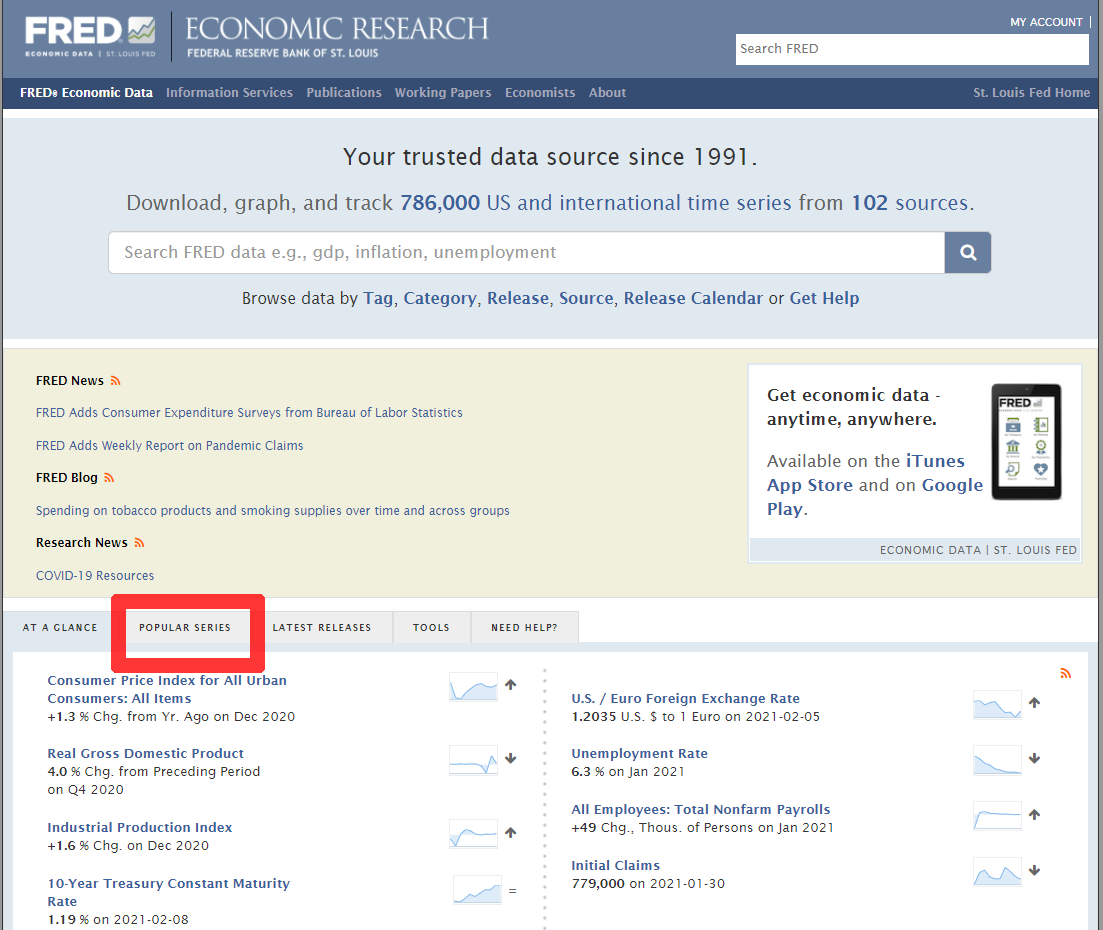This screenshot has width=1103, height=930.
Task: Open Working Papers in the nav bar
Action: click(x=443, y=93)
